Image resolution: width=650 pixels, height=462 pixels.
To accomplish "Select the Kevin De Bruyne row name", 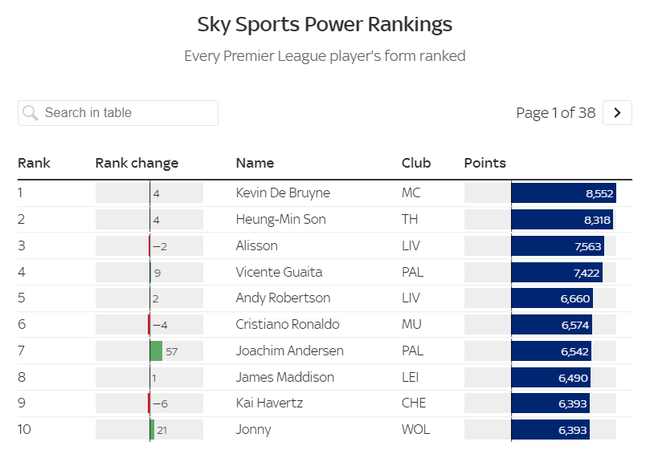I will point(283,193).
